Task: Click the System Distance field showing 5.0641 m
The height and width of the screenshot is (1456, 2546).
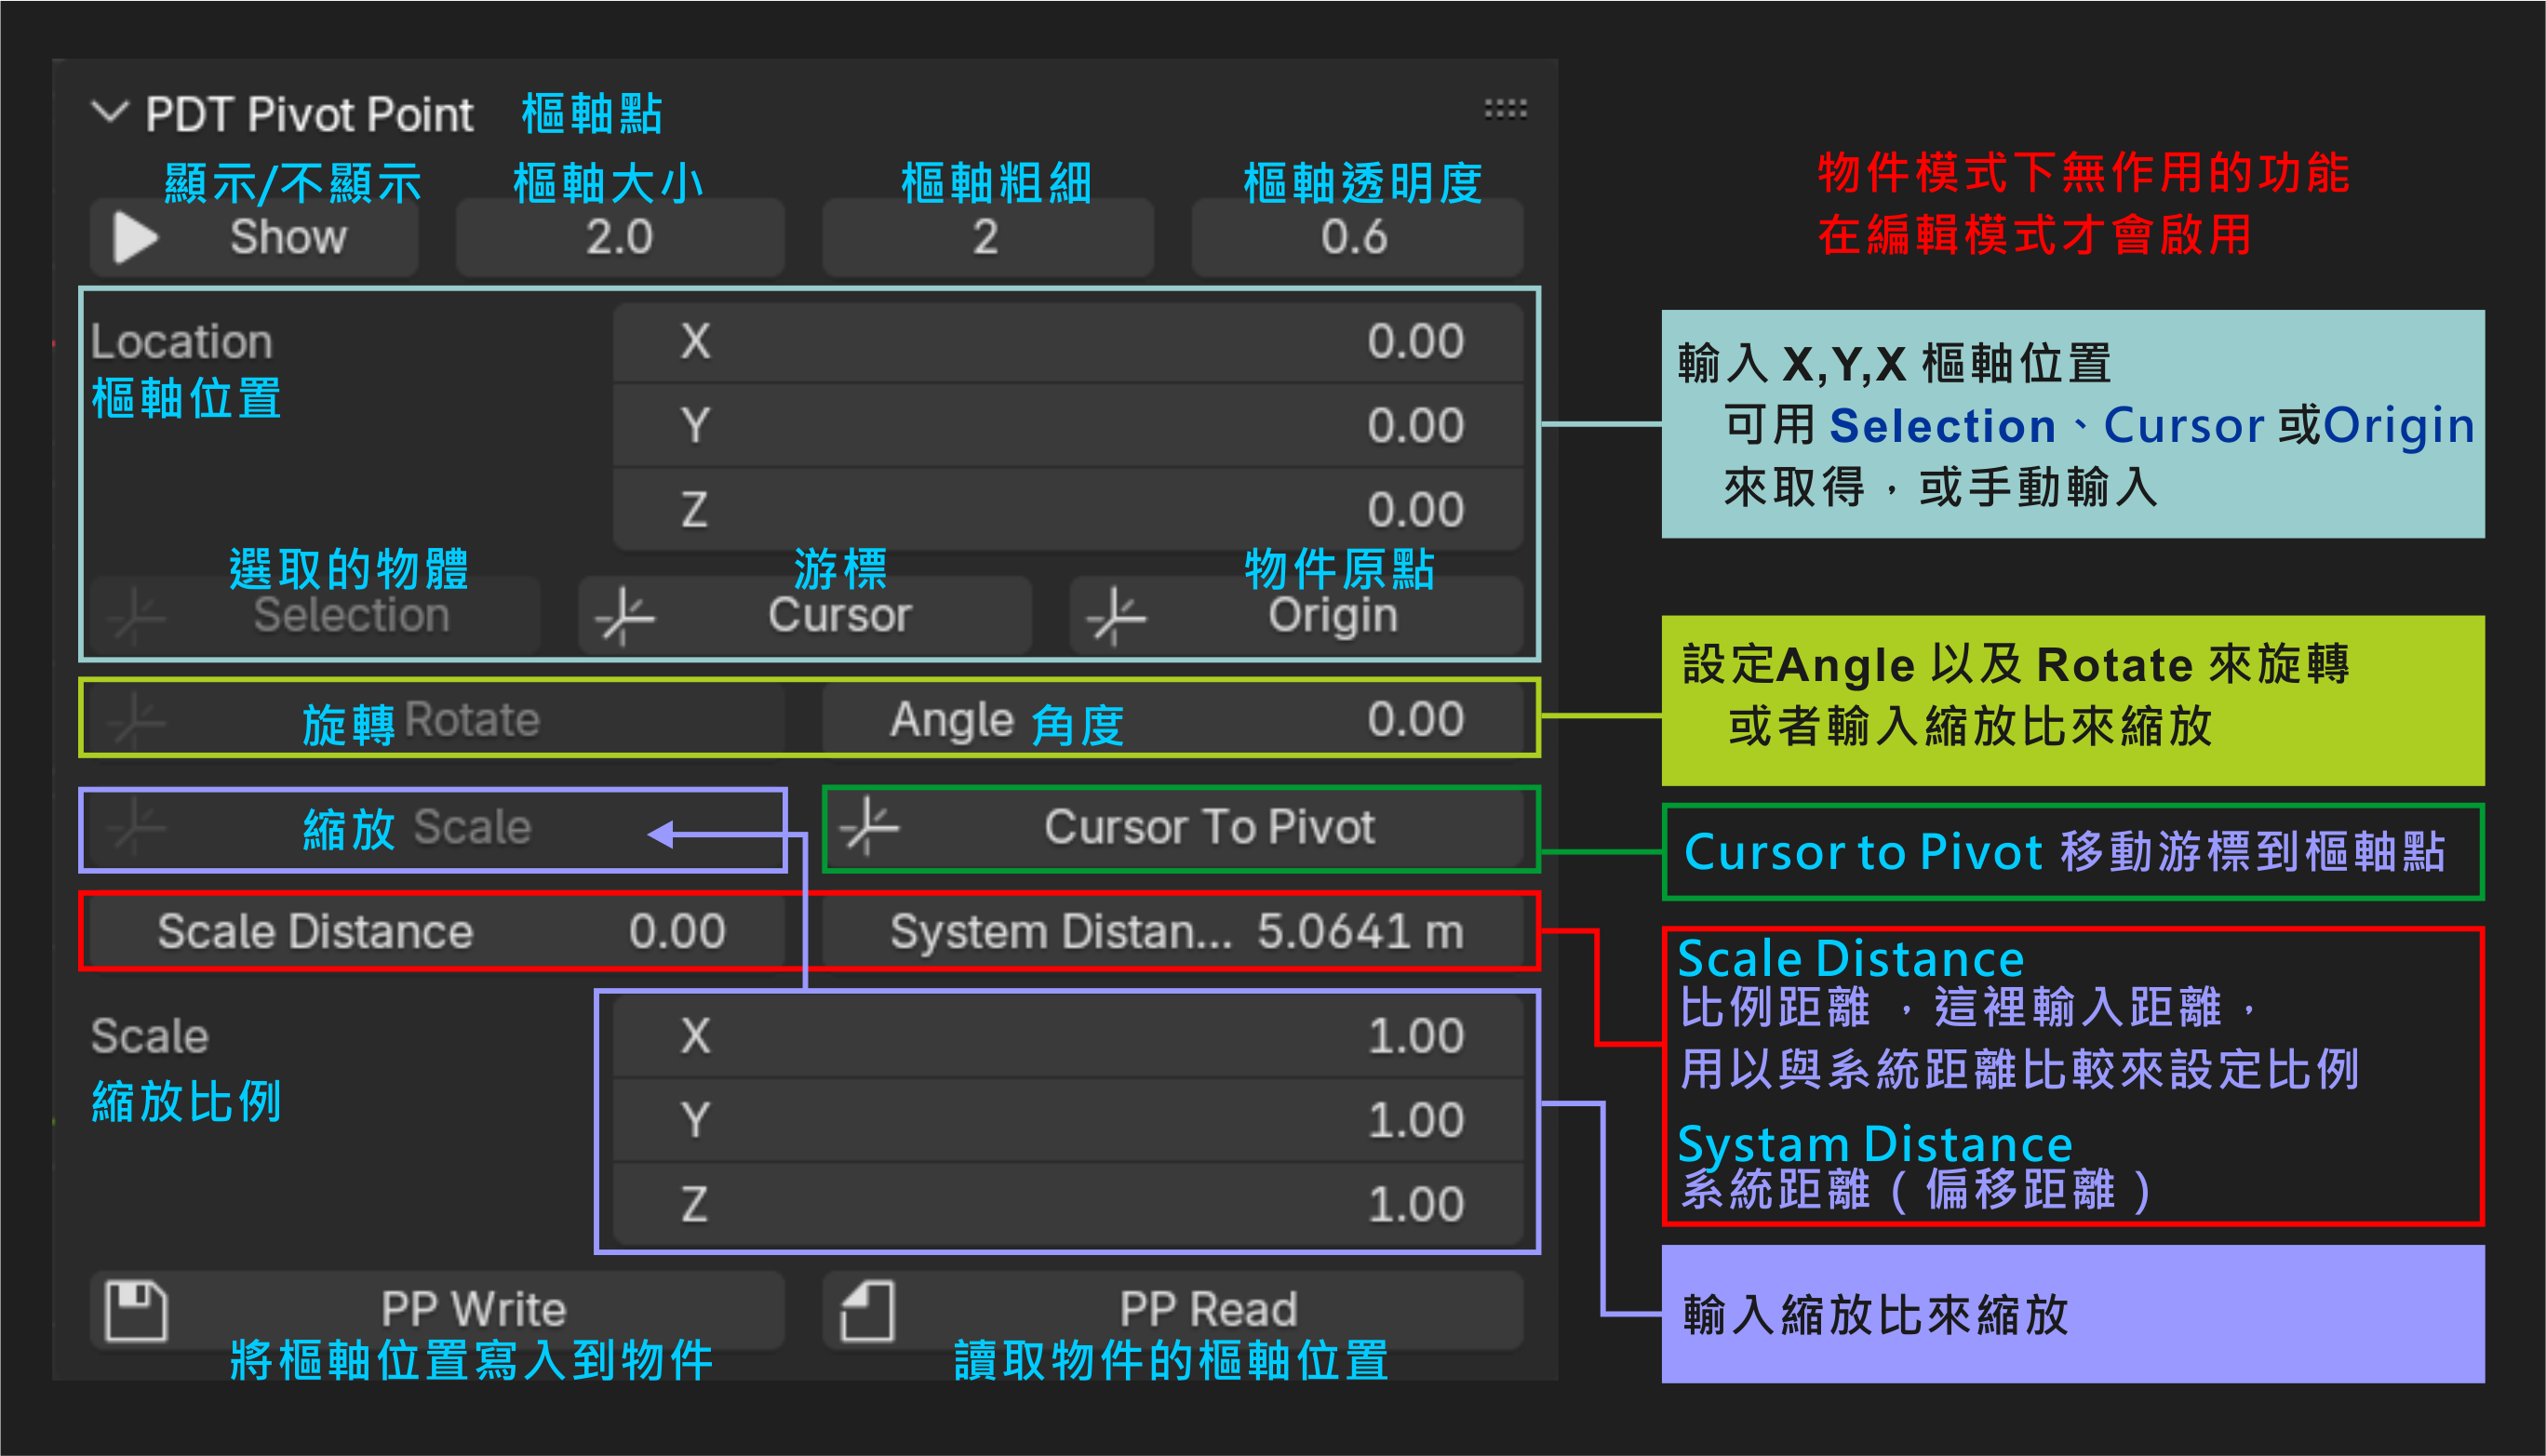Action: click(x=1180, y=930)
